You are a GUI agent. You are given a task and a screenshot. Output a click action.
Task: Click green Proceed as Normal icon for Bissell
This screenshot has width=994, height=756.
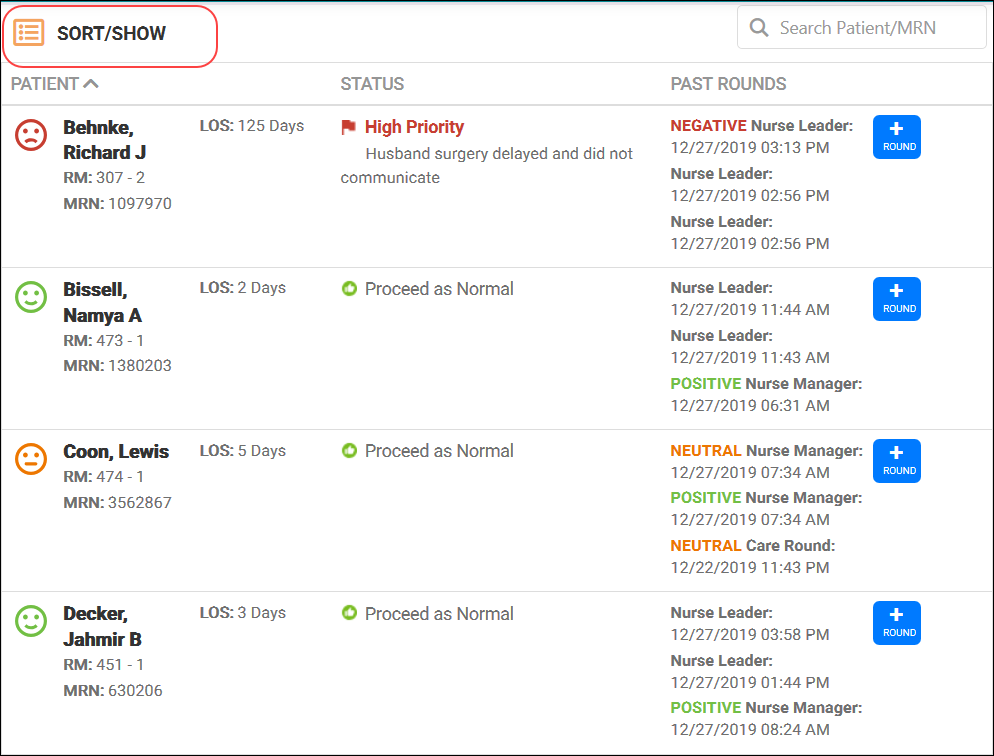click(x=349, y=289)
